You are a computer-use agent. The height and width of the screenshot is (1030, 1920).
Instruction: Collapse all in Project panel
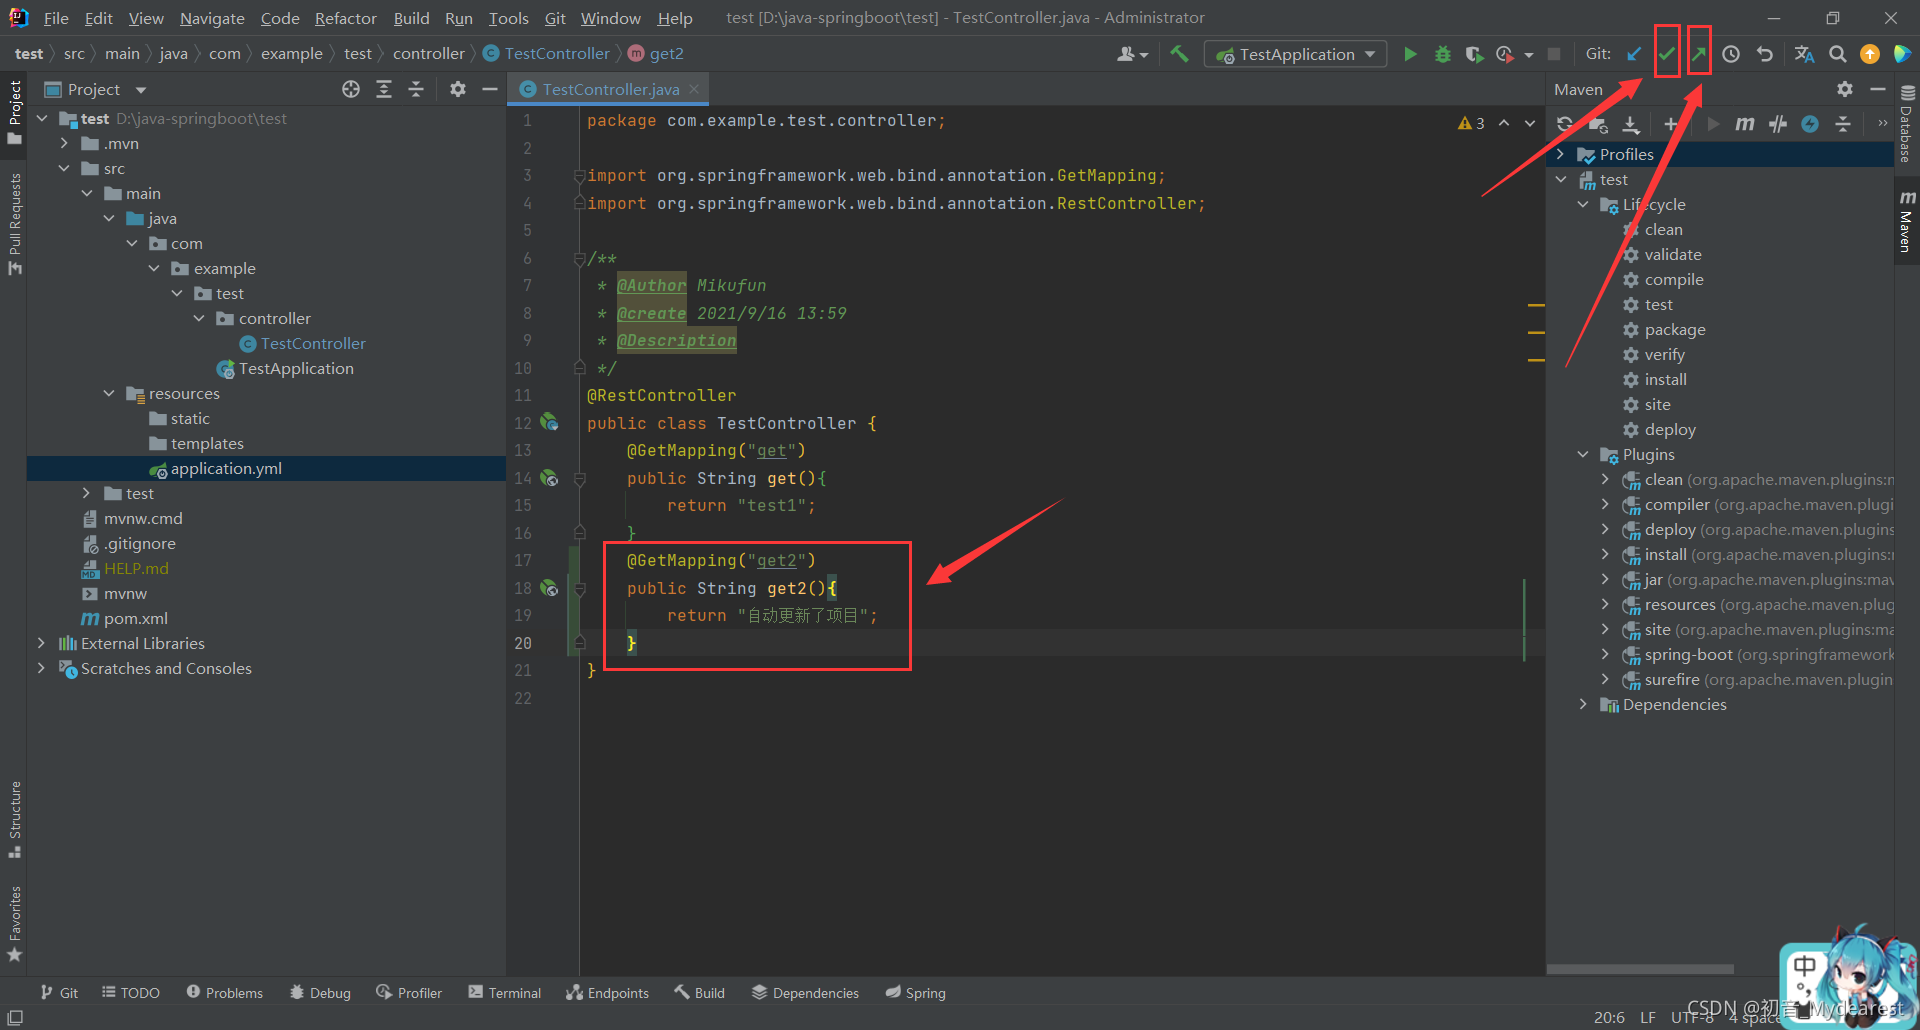(x=416, y=89)
